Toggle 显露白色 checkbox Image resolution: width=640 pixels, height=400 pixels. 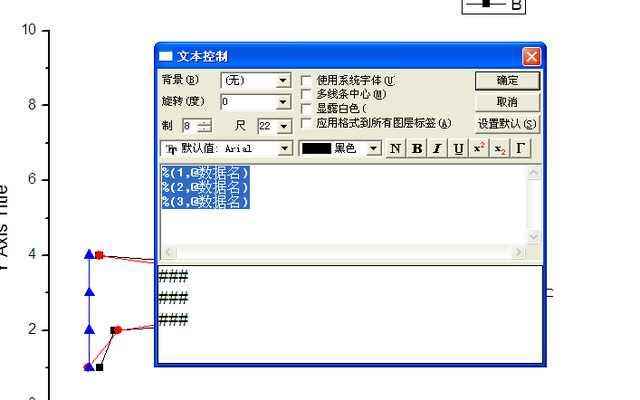click(306, 109)
